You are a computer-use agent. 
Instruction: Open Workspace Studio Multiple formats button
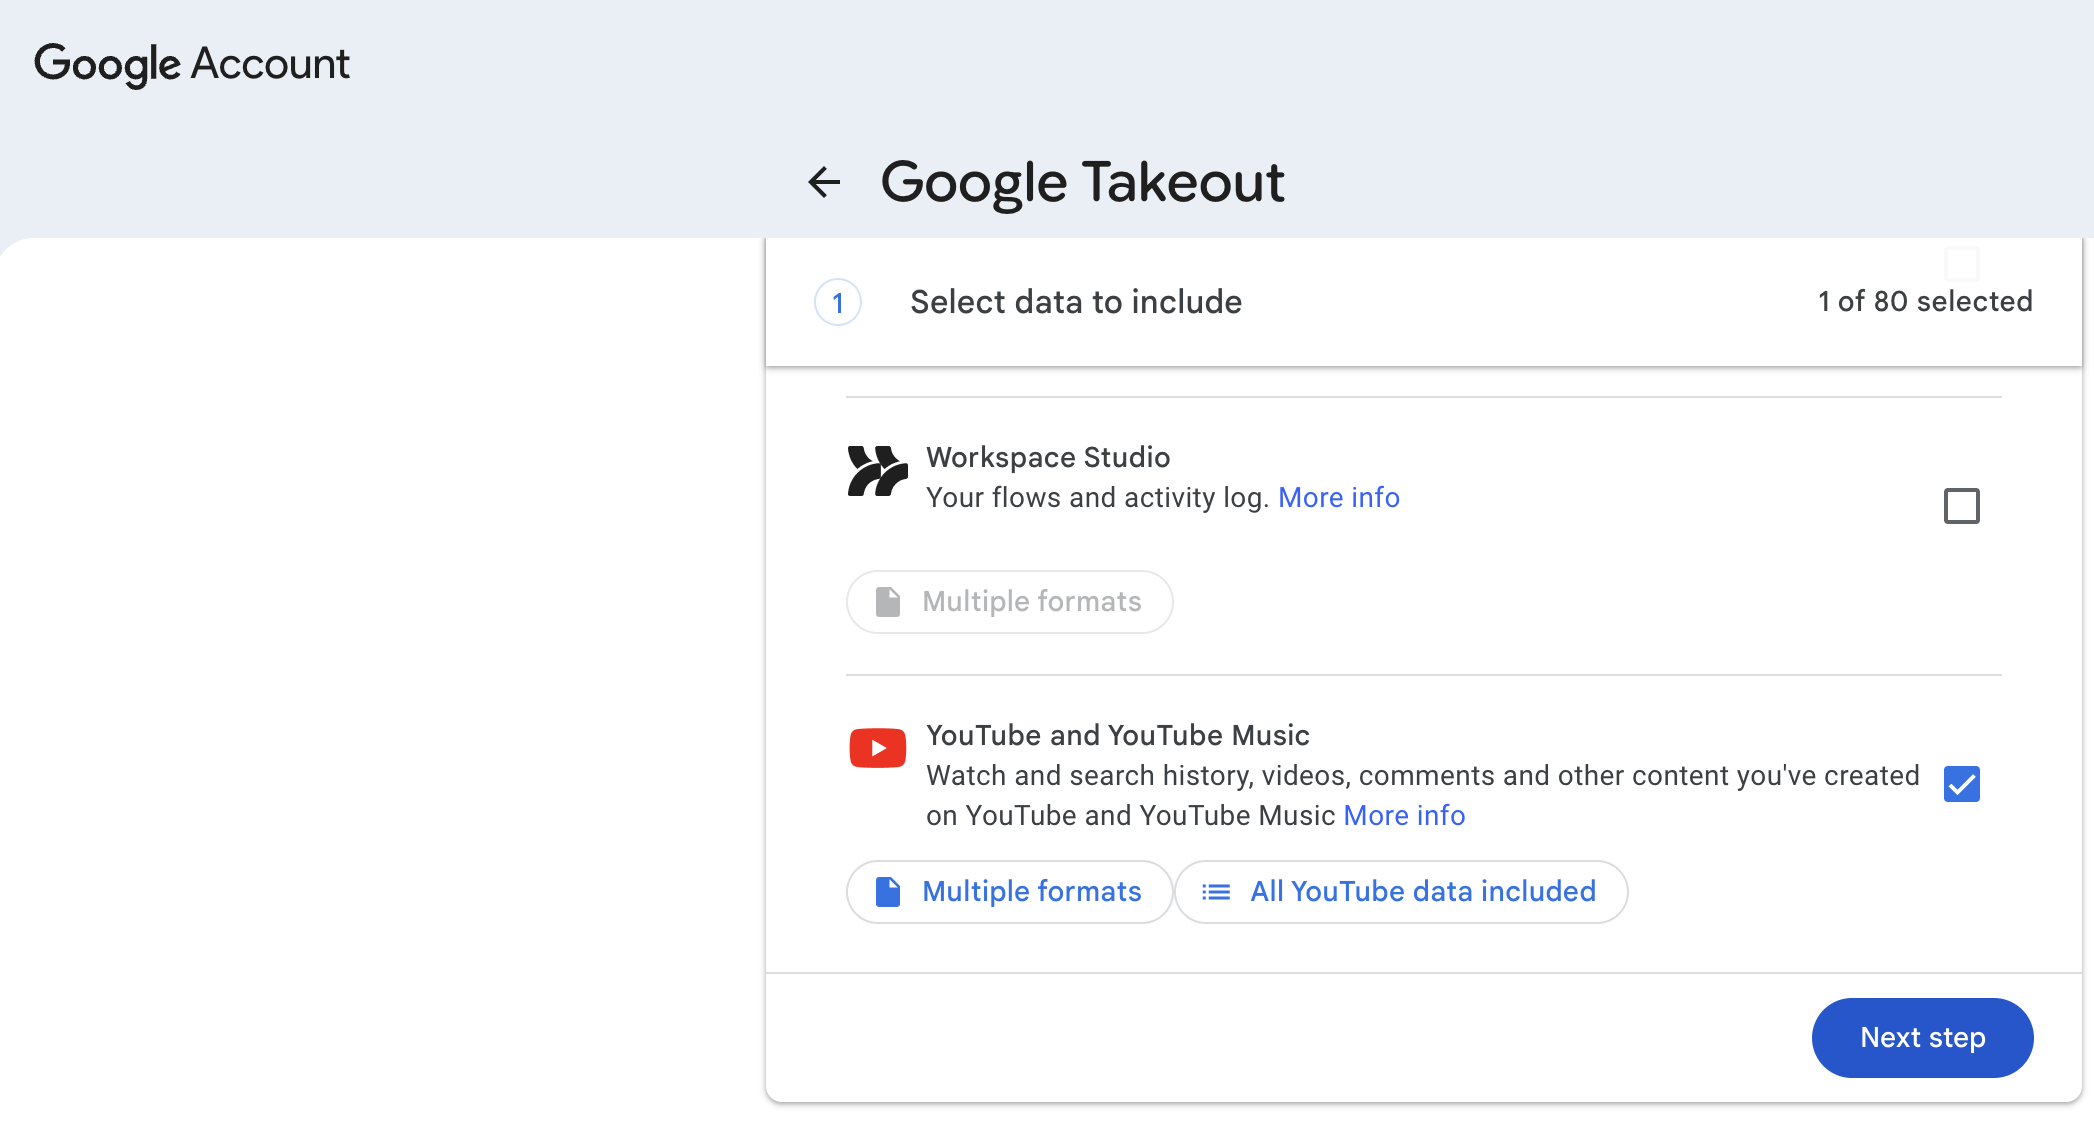1009,602
